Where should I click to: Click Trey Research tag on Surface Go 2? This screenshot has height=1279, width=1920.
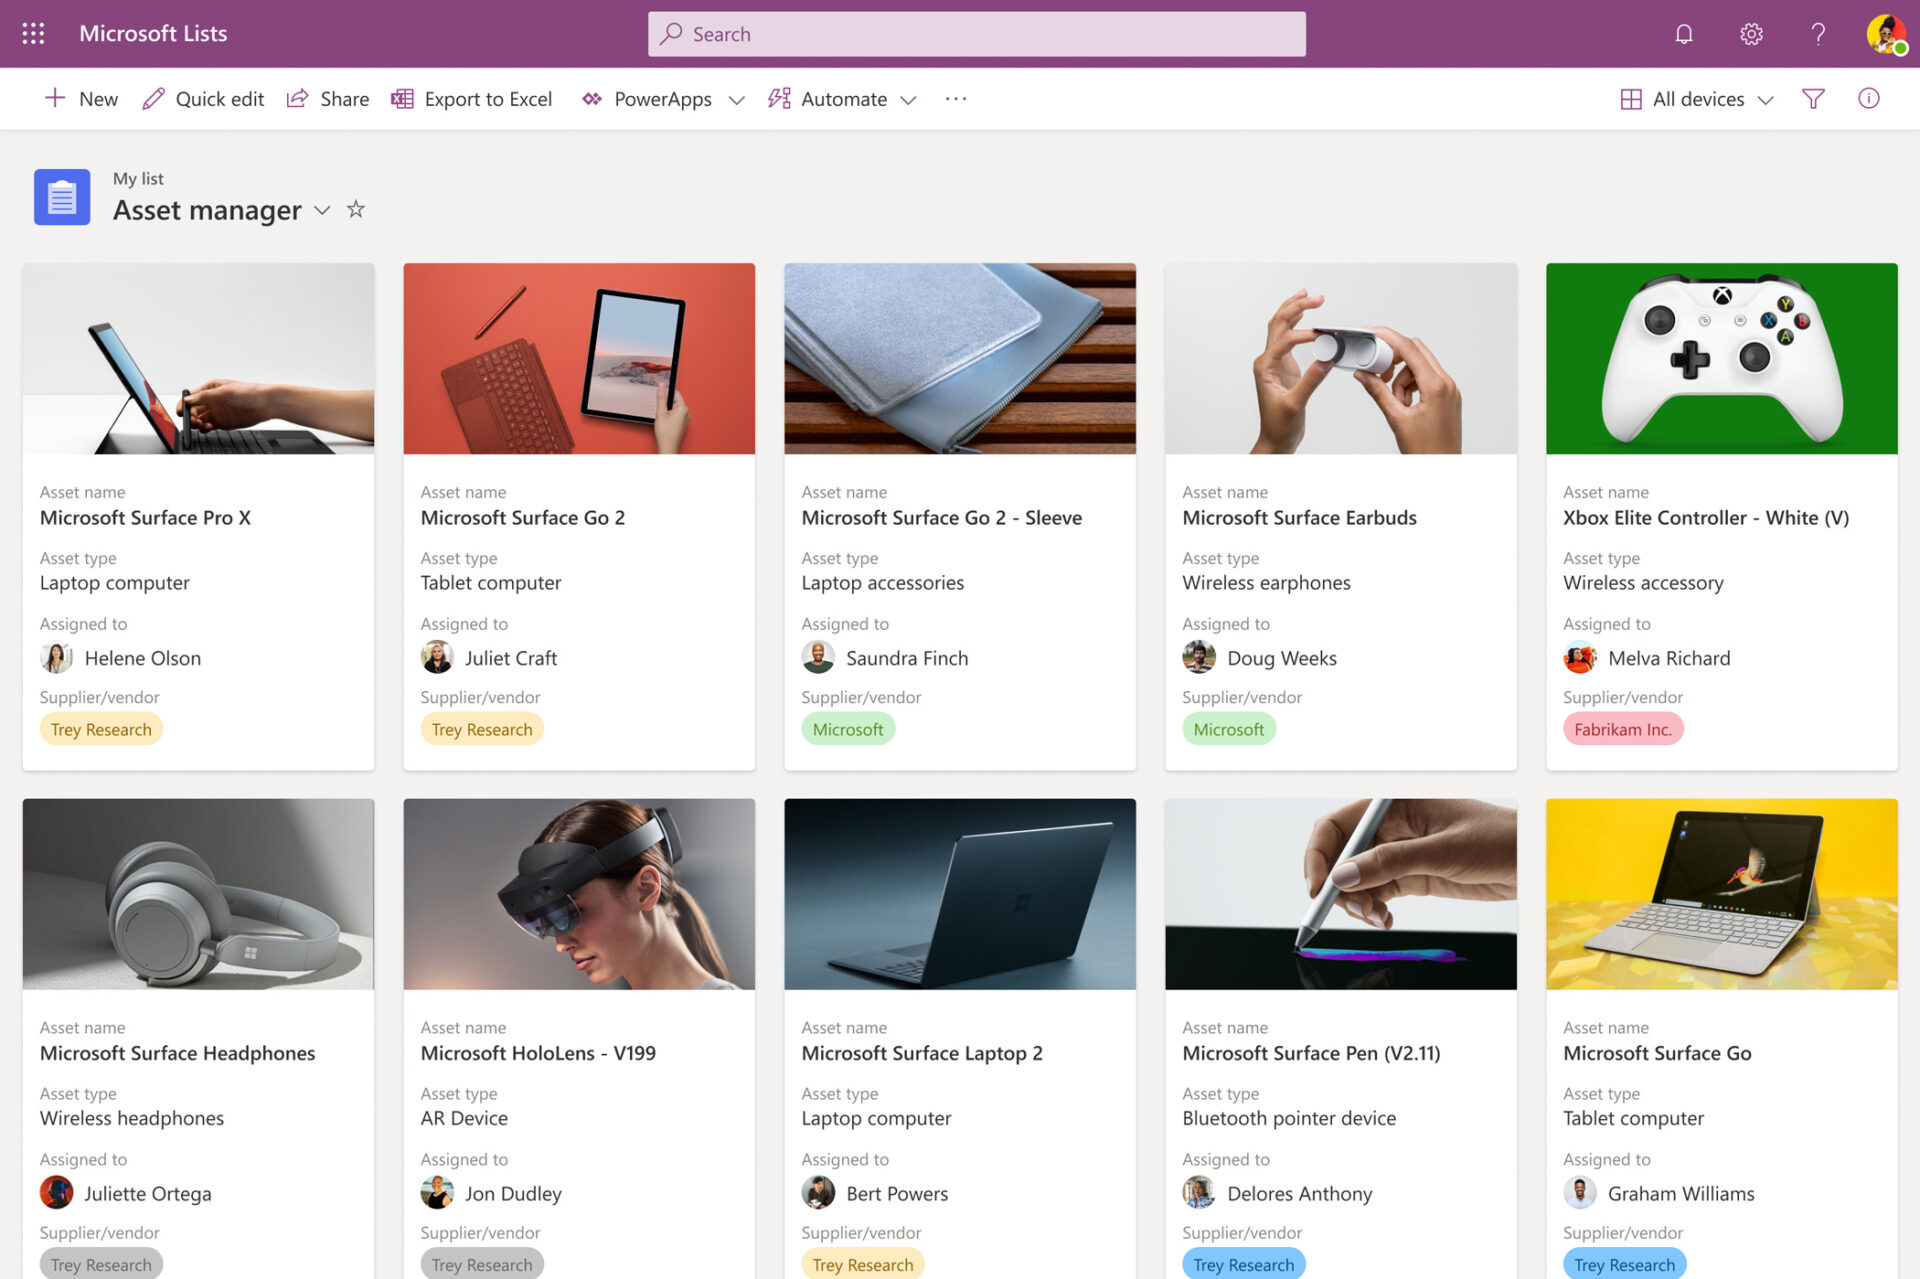pyautogui.click(x=482, y=729)
